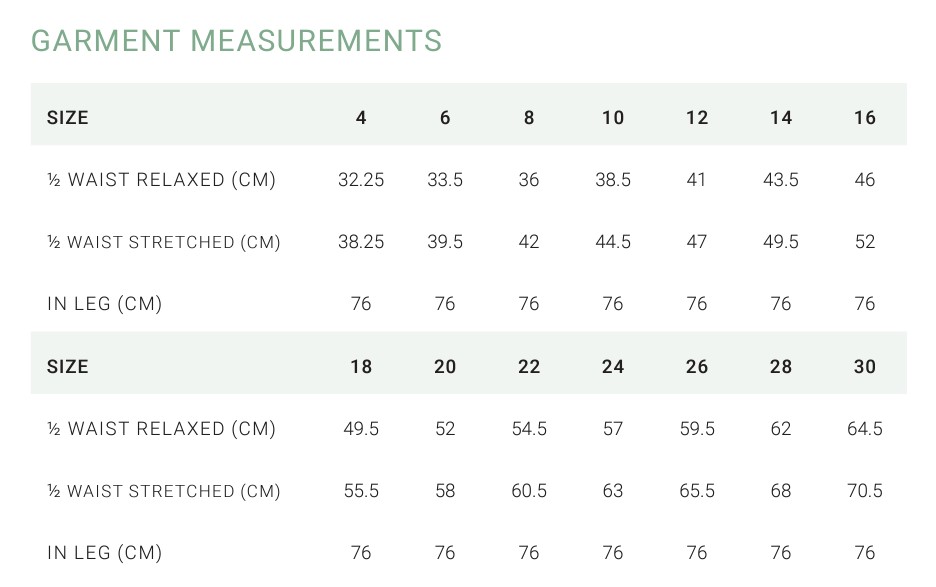Select the size 10 column header
This screenshot has width=936, height=587.
coord(613,118)
